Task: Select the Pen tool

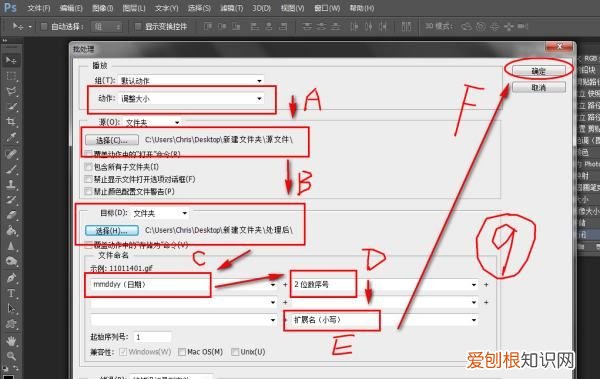Action: click(x=11, y=278)
